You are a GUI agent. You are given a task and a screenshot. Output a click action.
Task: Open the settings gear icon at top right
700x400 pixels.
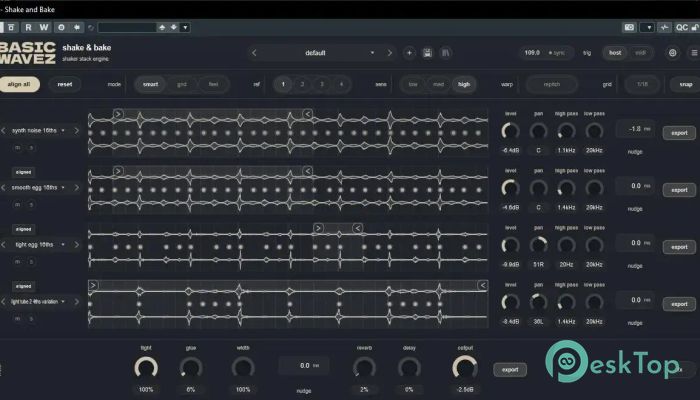point(673,53)
